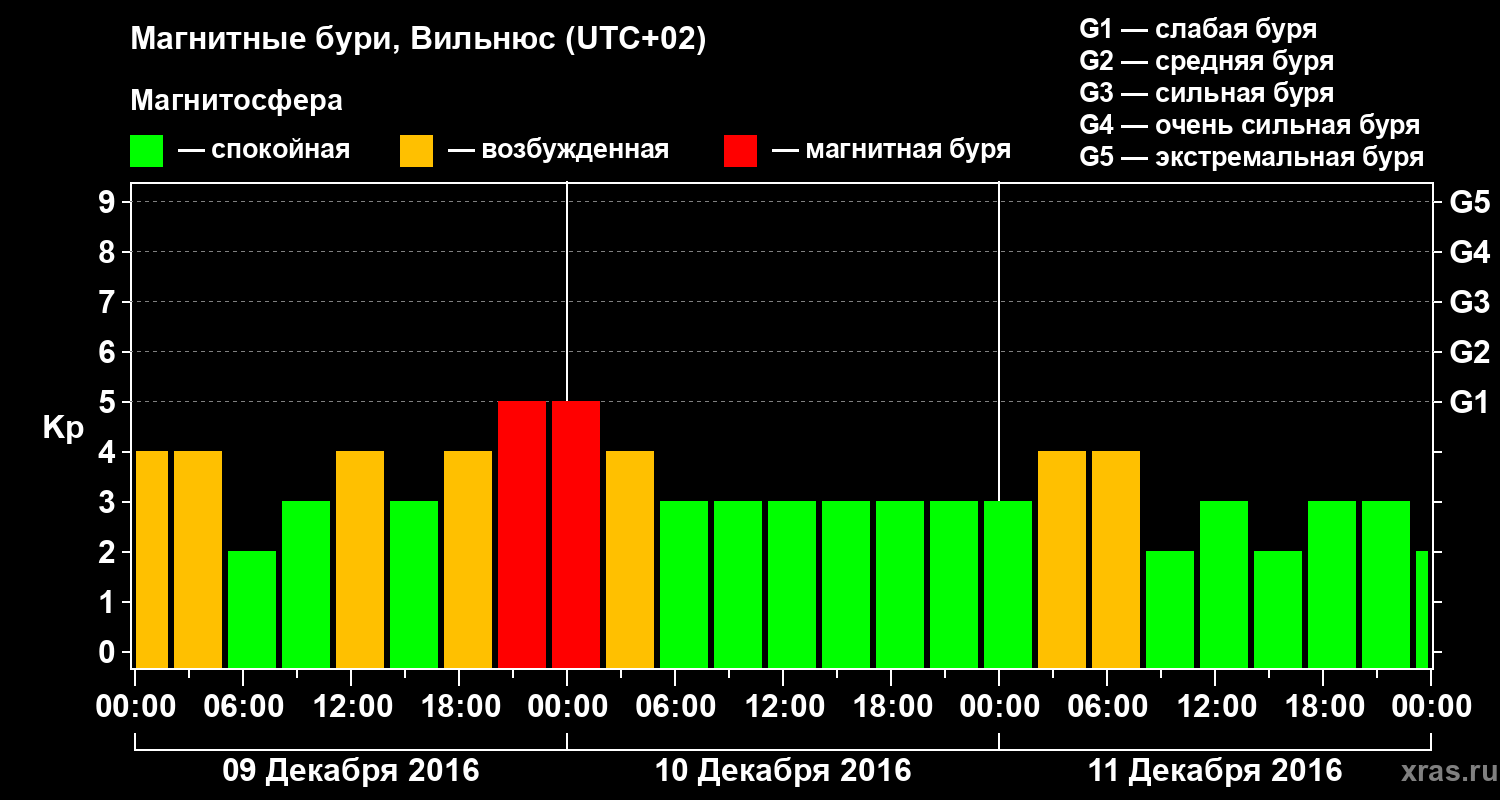
Task: Click the title 'Магнитные бури, Вильнюс (UTC+02)'
Action: click(418, 41)
